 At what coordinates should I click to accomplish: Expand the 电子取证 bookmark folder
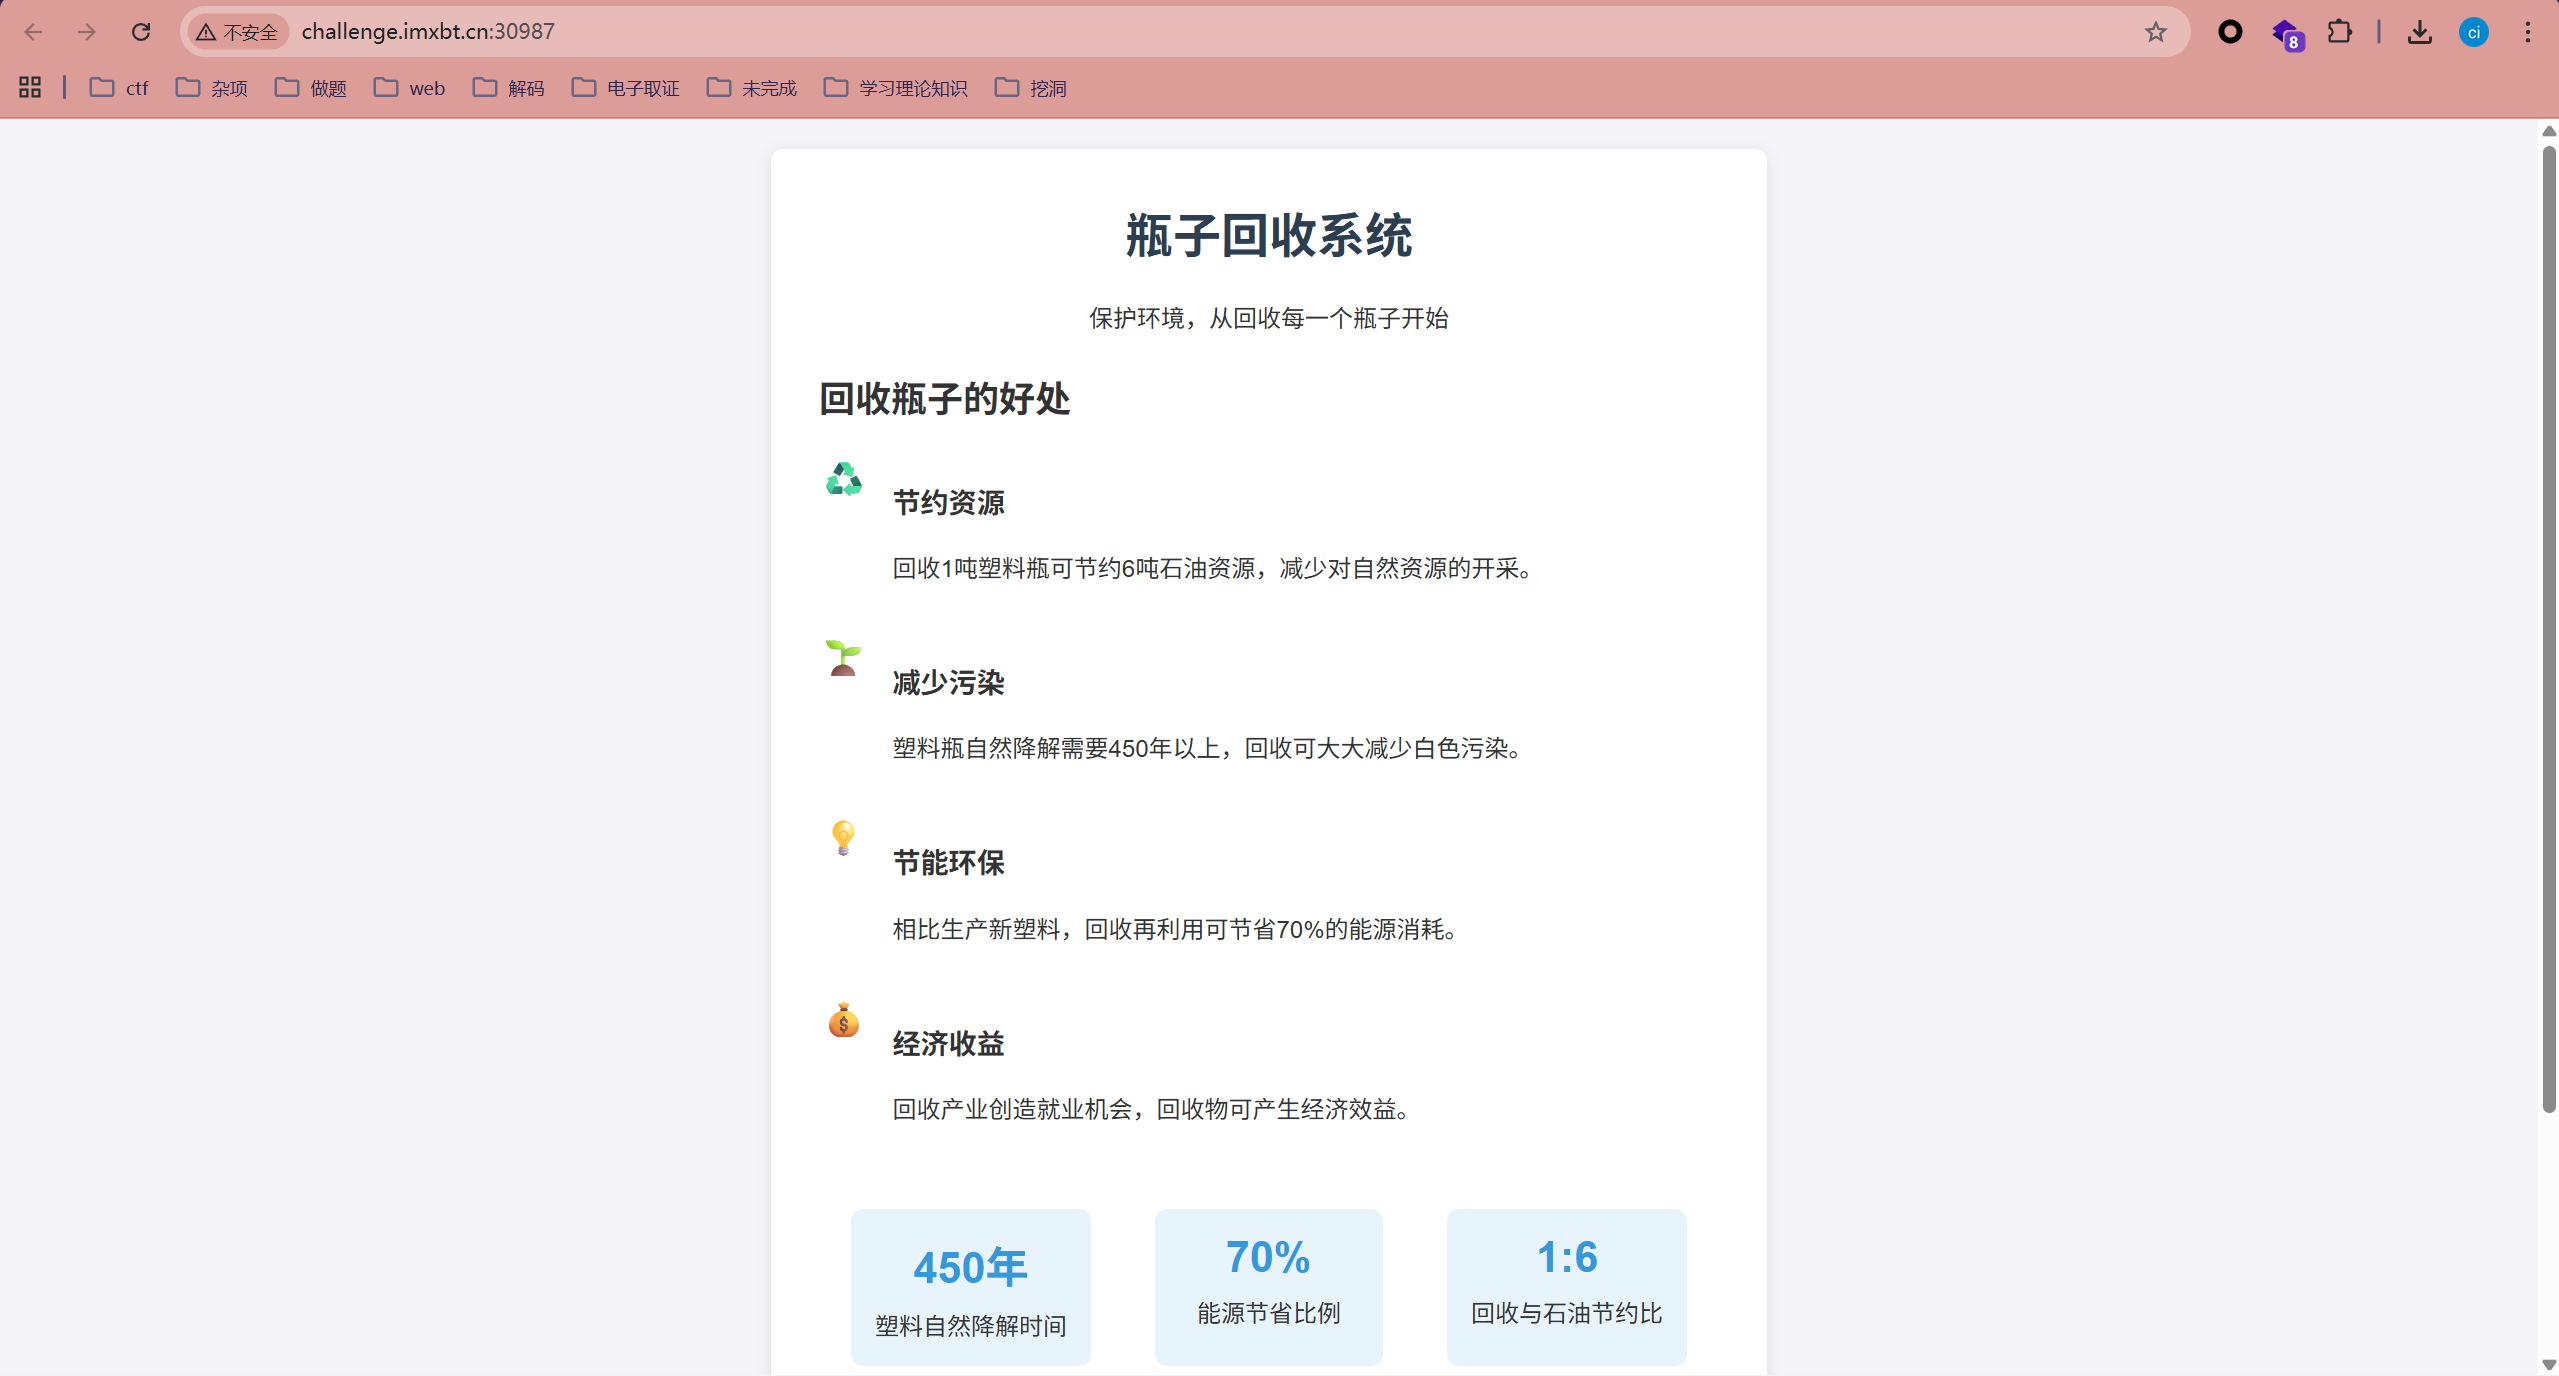click(626, 88)
